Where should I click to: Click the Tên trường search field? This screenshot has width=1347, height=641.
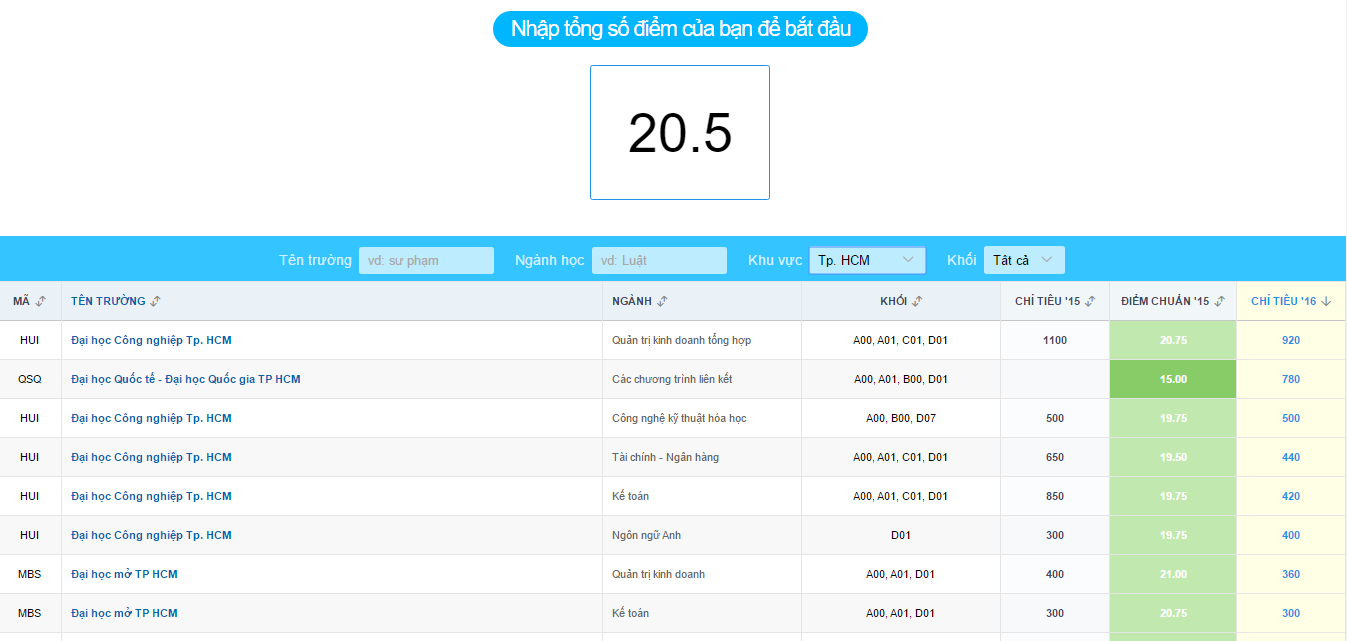tap(426, 260)
